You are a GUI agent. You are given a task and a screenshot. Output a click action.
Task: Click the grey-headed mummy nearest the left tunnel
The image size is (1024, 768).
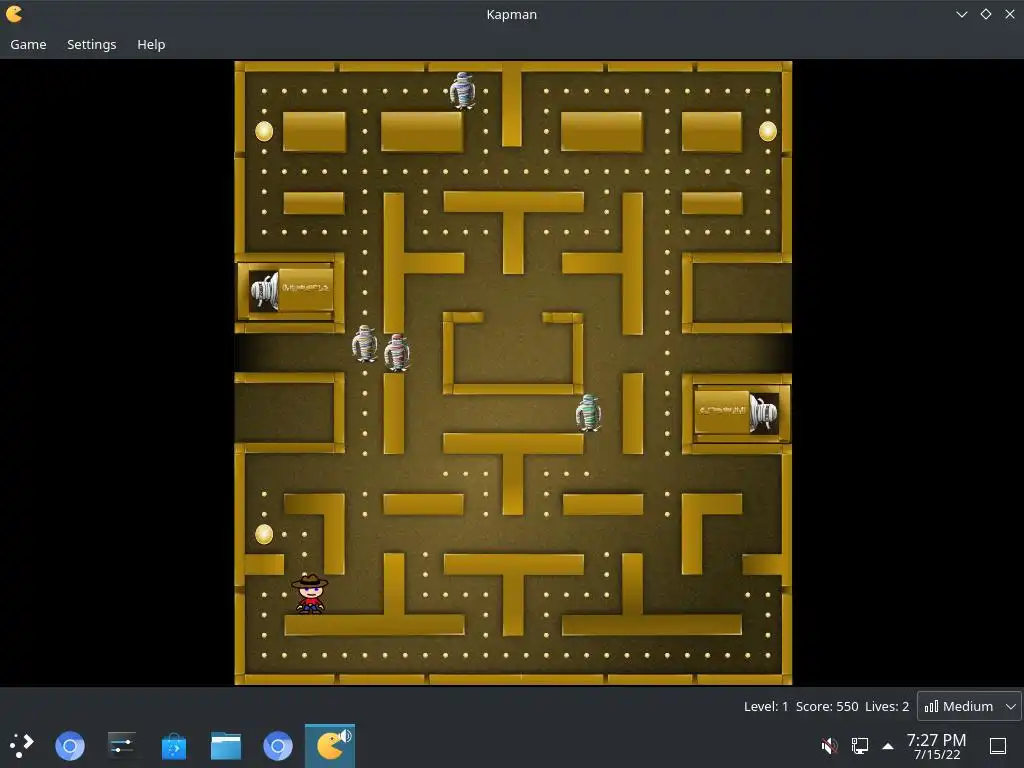[364, 344]
